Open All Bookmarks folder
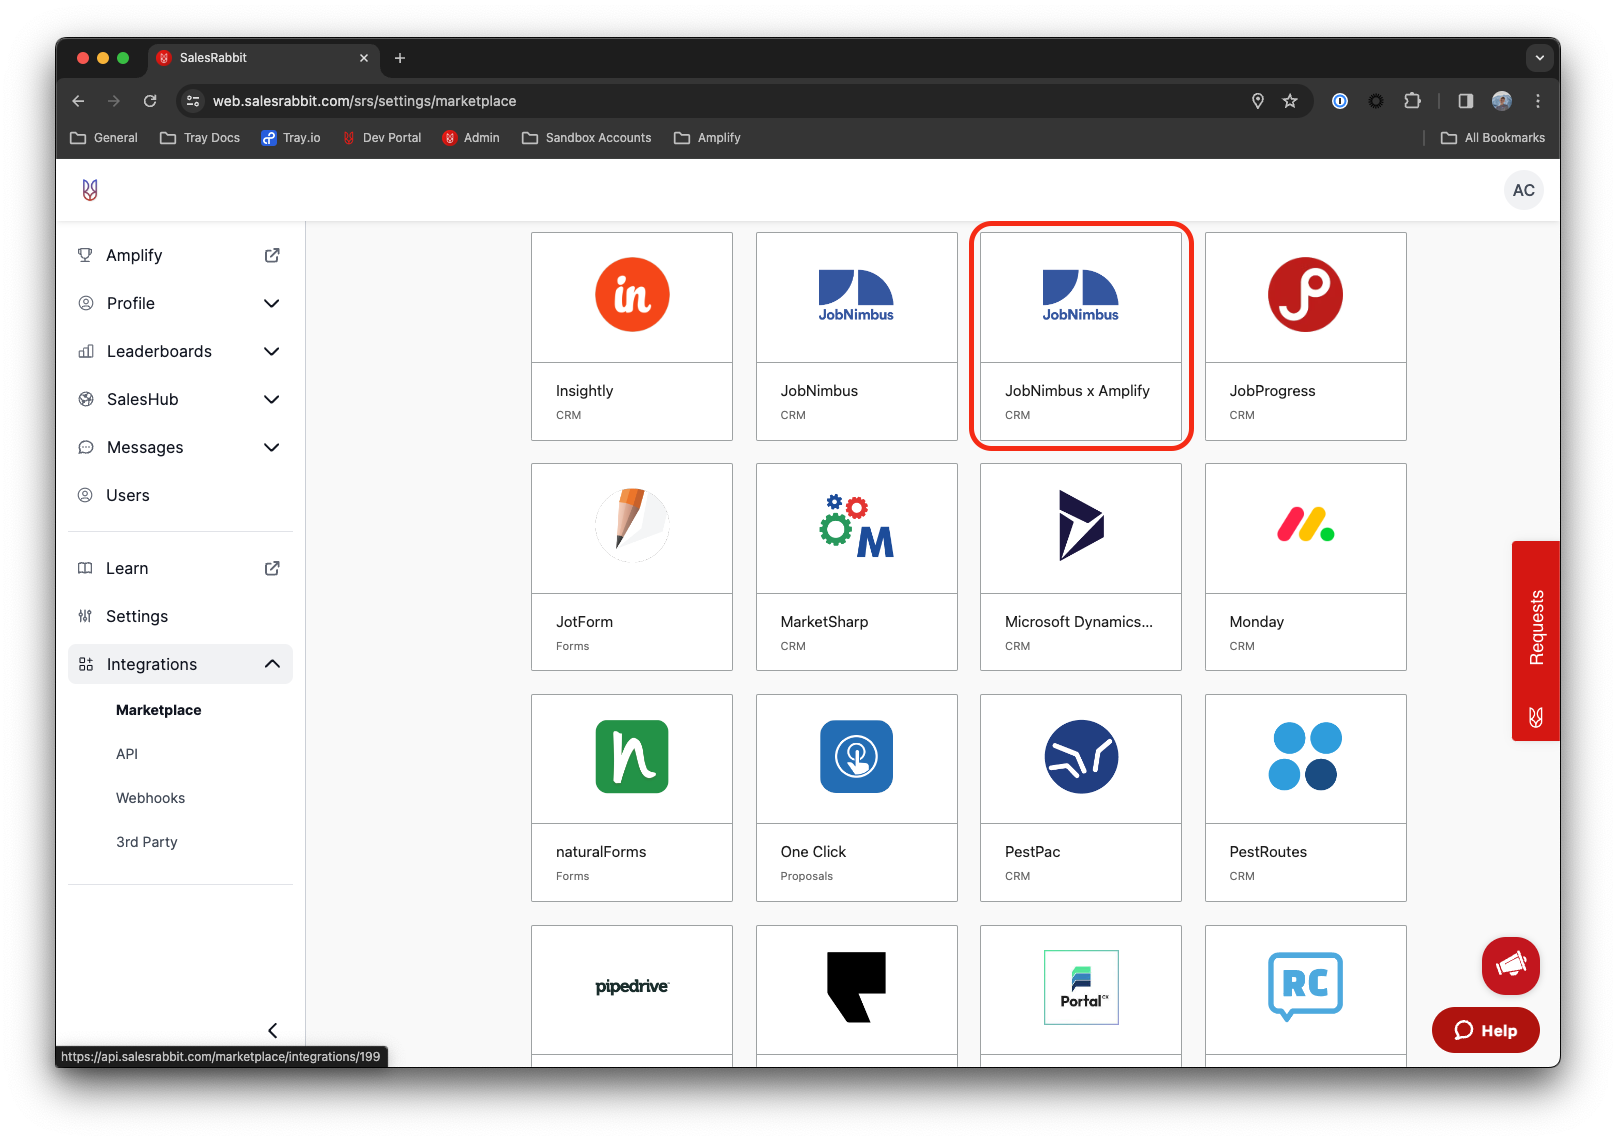This screenshot has width=1616, height=1141. pos(1492,138)
